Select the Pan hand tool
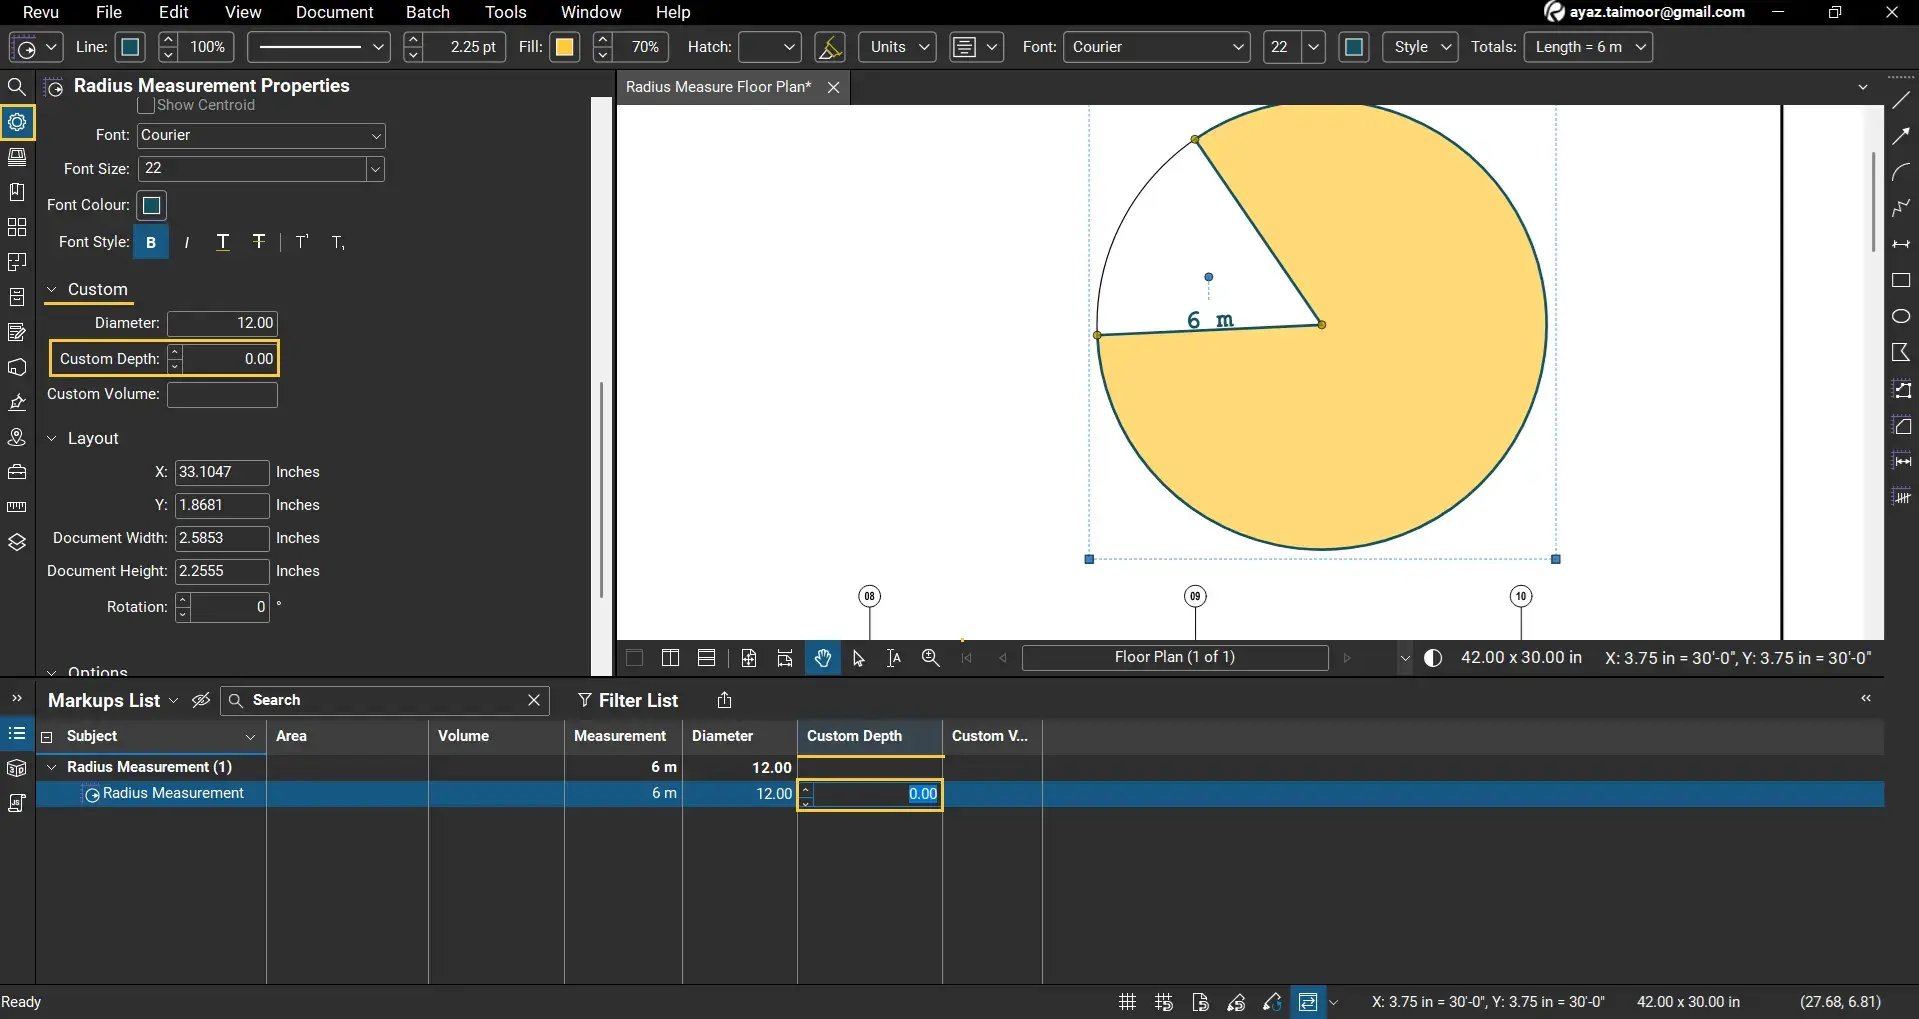 [x=822, y=658]
